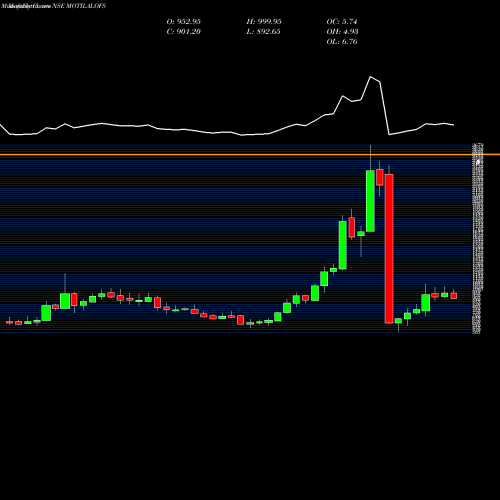
Task: Click the NSE MOTILALOFS chart title
Action: pyautogui.click(x=79, y=6)
